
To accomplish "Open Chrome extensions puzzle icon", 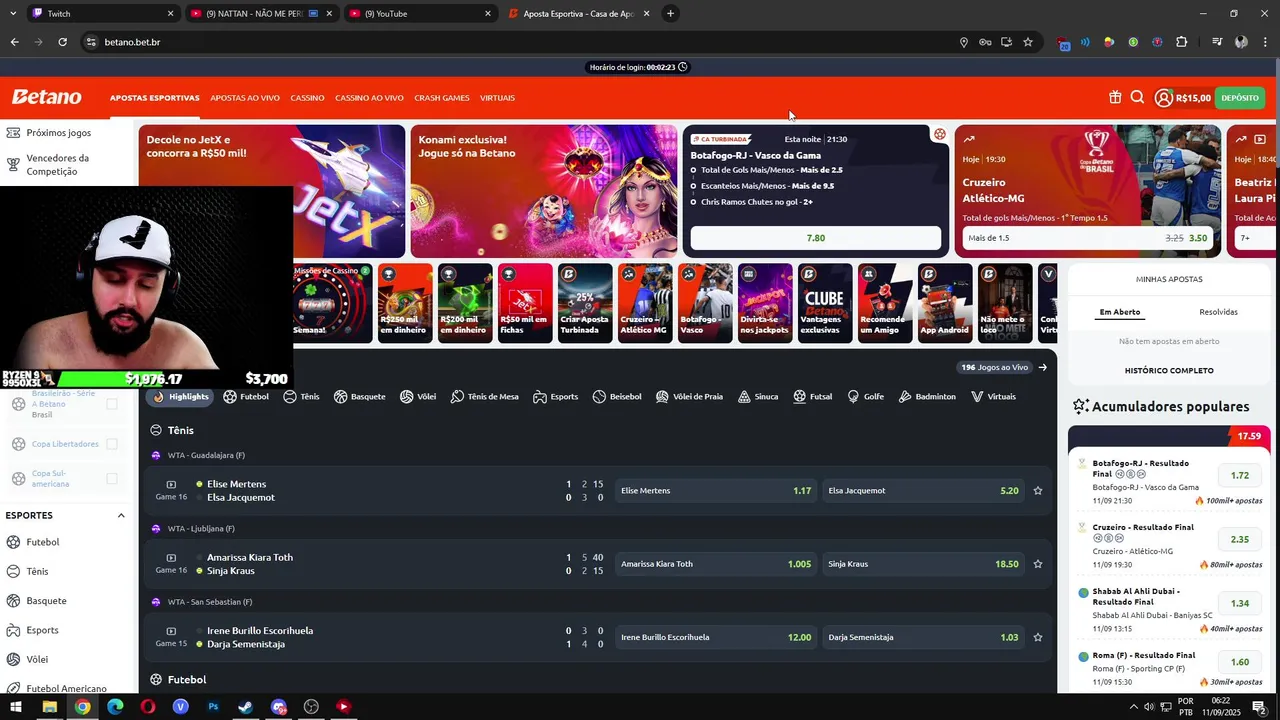I will click(x=1181, y=42).
